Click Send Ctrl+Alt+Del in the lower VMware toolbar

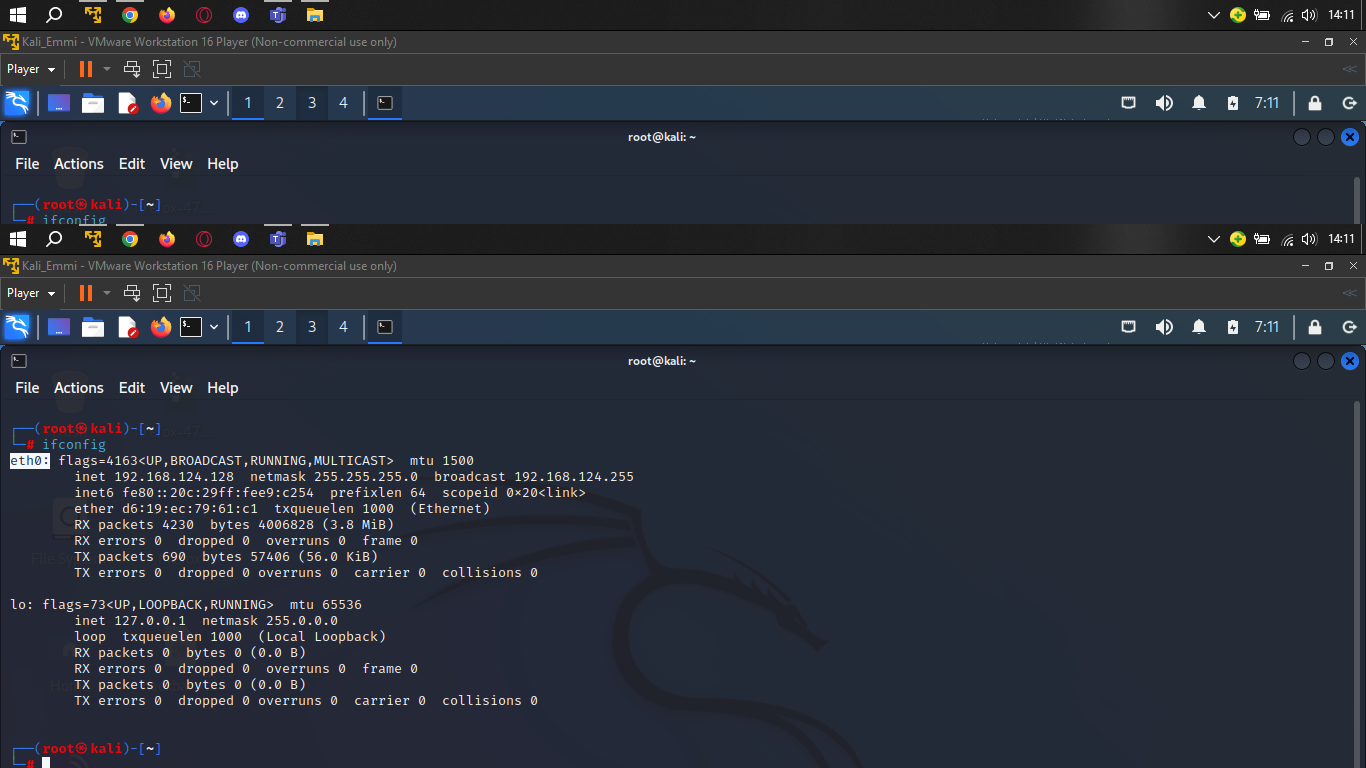pyautogui.click(x=132, y=293)
